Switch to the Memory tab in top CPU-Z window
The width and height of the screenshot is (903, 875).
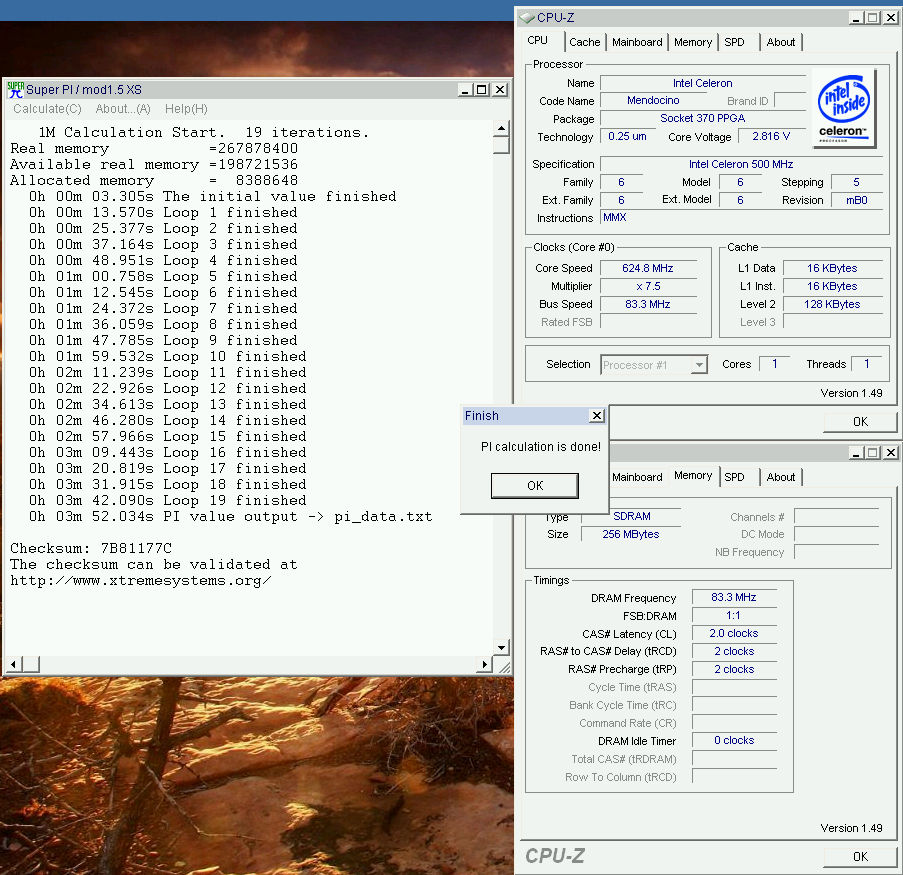click(x=693, y=42)
